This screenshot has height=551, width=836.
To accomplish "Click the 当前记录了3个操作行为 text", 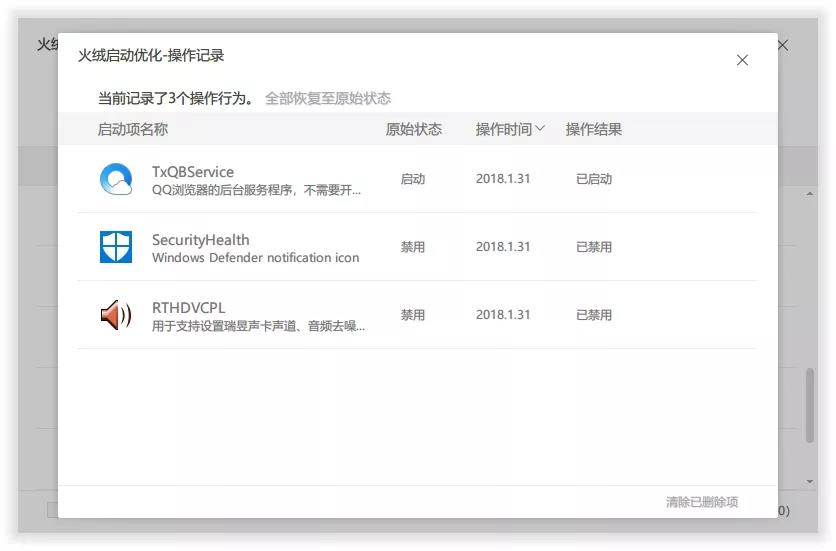I will coord(176,98).
